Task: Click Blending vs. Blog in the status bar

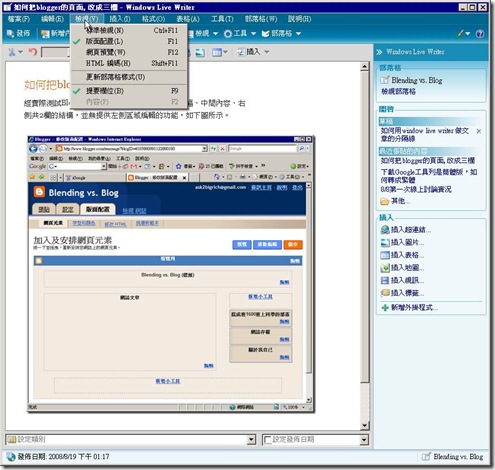Action: click(x=458, y=457)
